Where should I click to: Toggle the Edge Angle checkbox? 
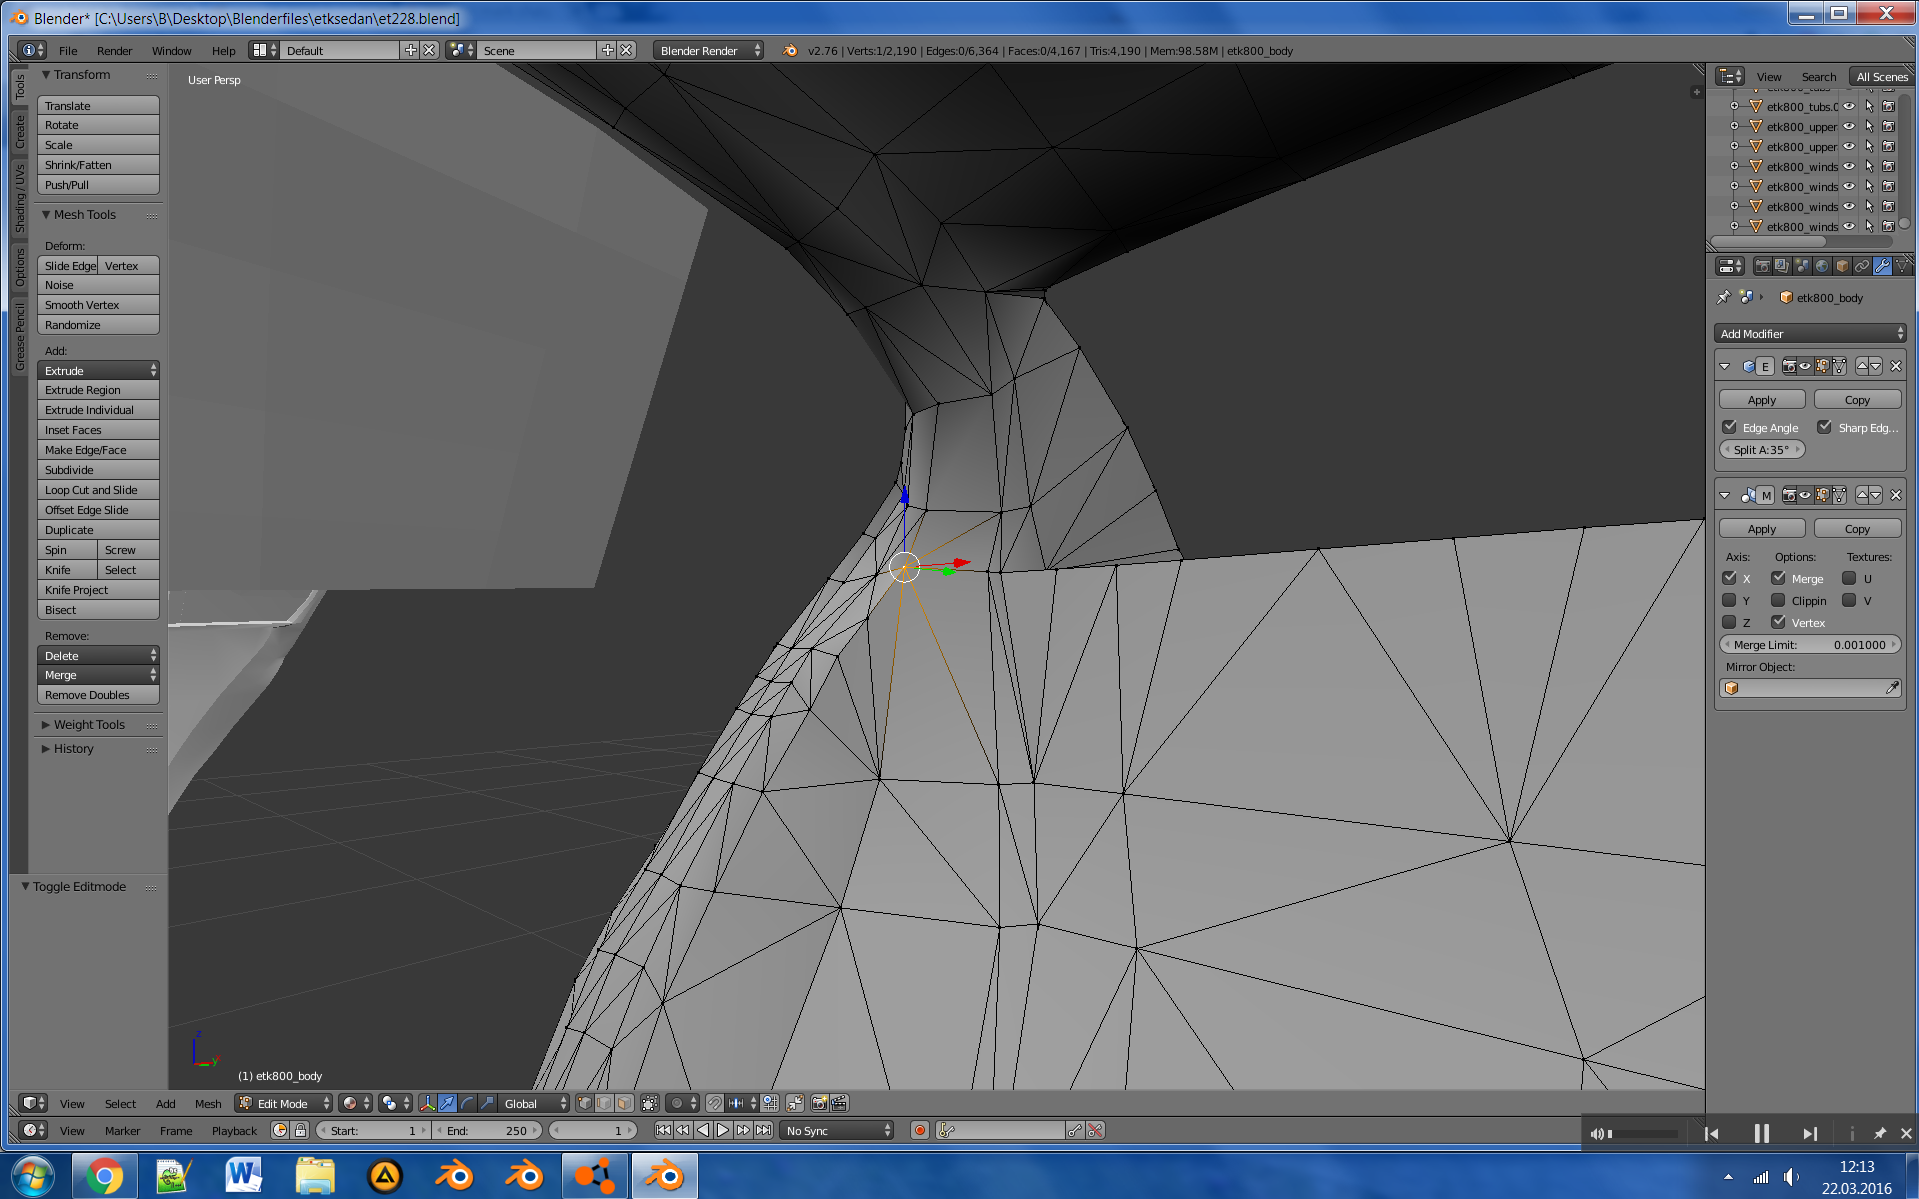point(1730,427)
